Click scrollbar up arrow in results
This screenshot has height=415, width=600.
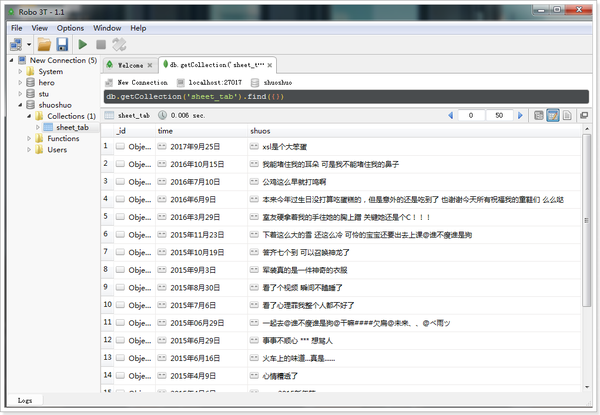(x=587, y=129)
